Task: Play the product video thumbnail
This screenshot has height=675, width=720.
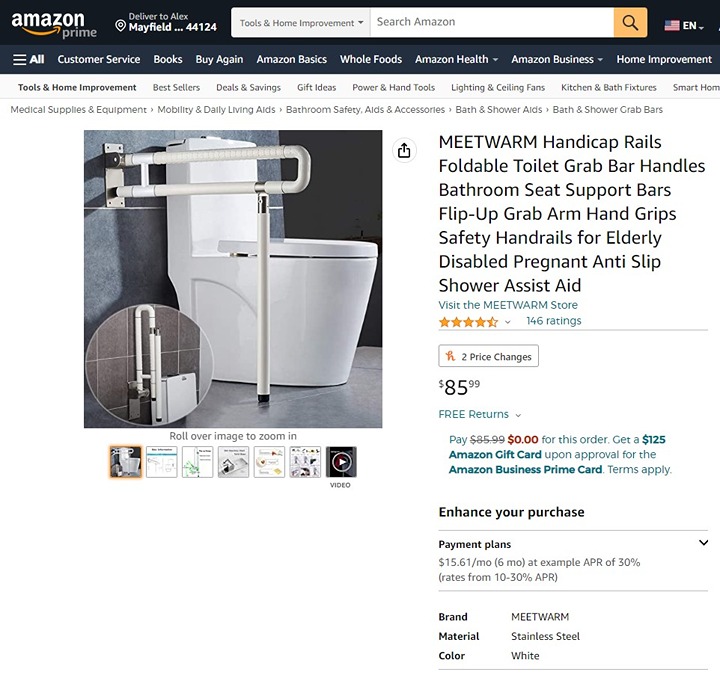Action: 341,462
